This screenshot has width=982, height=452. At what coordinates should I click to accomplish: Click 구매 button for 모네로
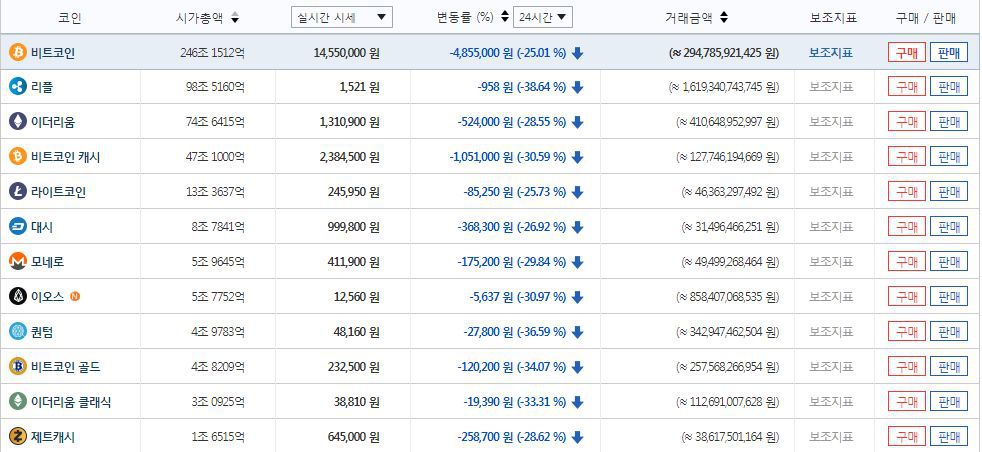click(906, 262)
